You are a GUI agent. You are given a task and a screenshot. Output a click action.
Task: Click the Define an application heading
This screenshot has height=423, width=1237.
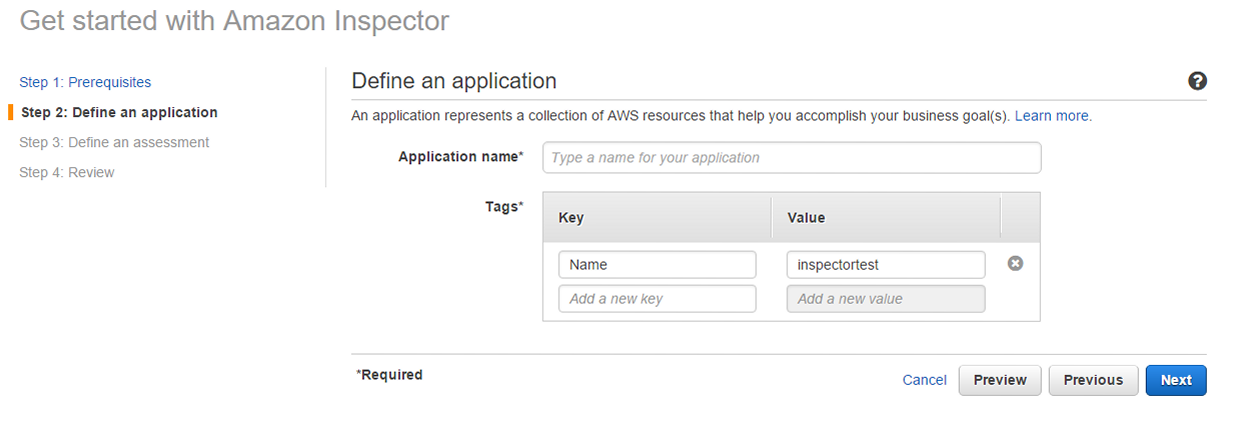[454, 81]
